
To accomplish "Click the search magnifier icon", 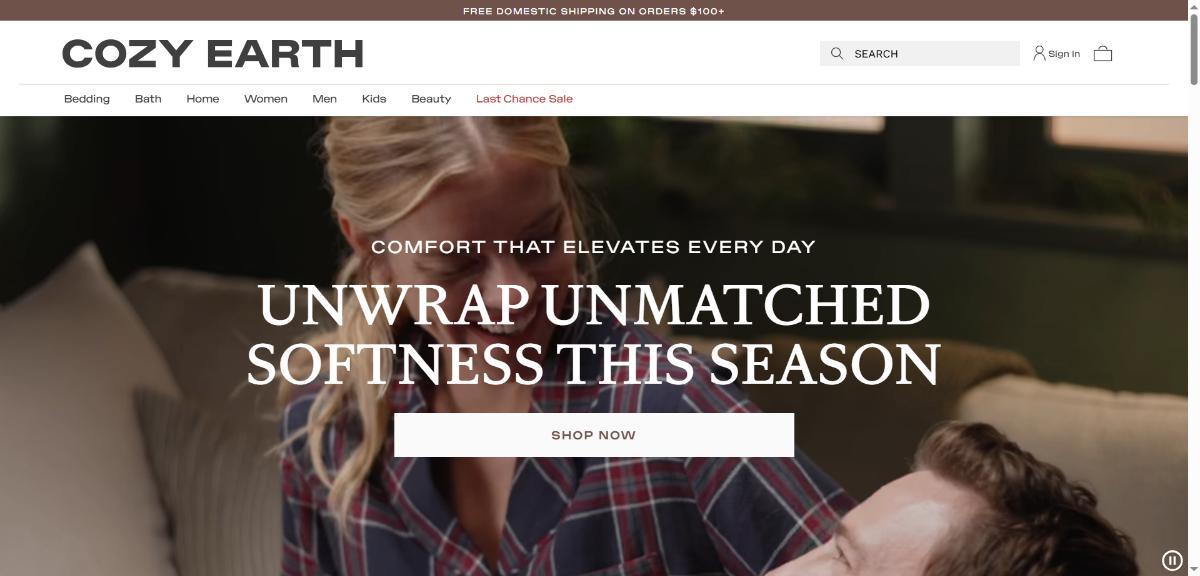I will 837,53.
